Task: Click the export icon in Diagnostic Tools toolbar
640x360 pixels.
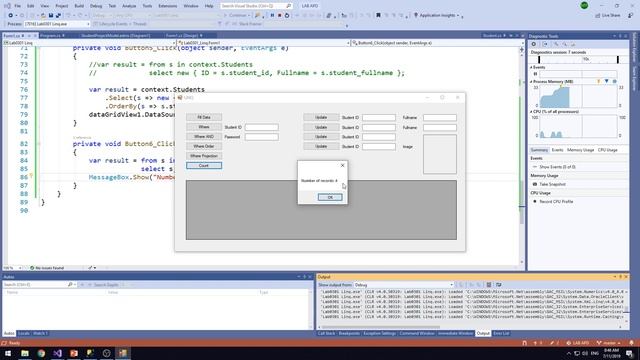Action: tap(545, 44)
